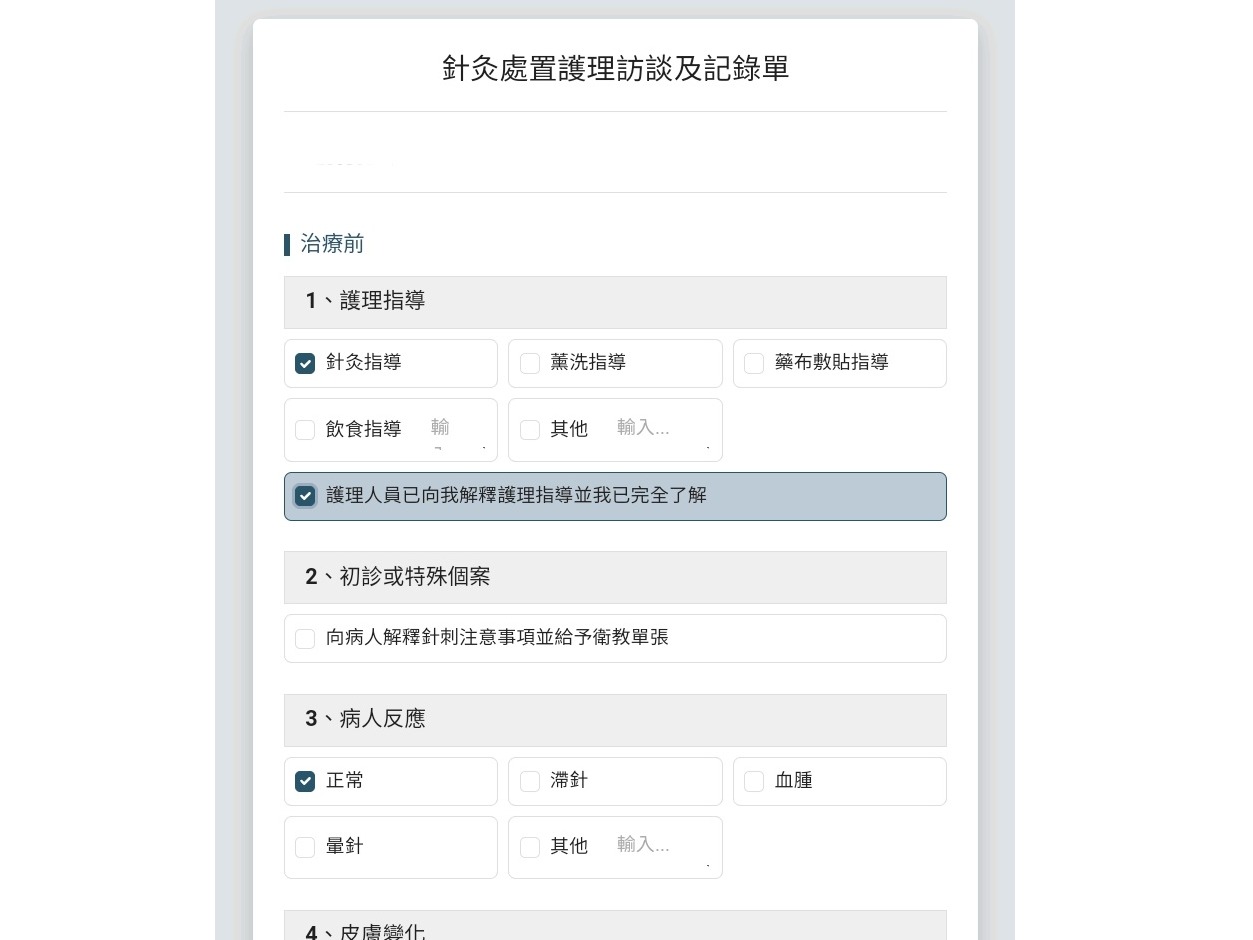Uncheck the 針灸指導 checkbox
This screenshot has height=940, width=1253.
click(305, 363)
